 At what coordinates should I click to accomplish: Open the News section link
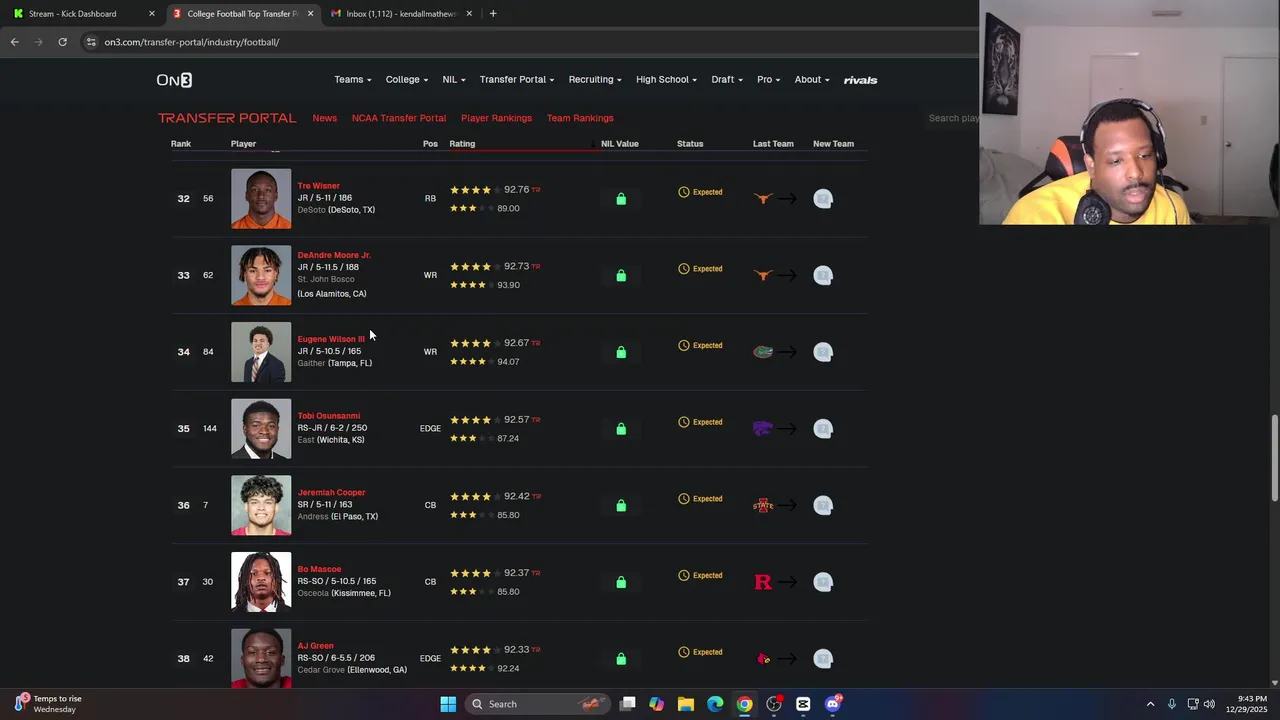click(x=325, y=118)
